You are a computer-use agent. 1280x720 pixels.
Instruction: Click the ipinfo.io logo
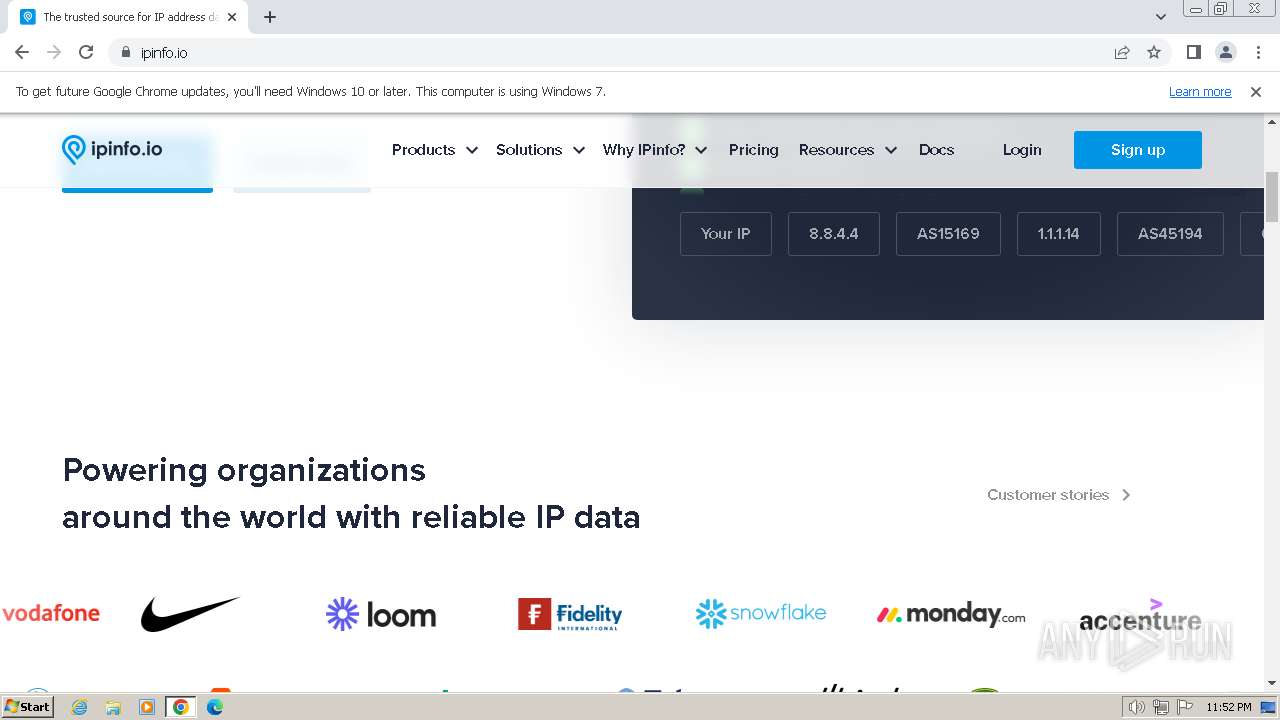point(112,150)
